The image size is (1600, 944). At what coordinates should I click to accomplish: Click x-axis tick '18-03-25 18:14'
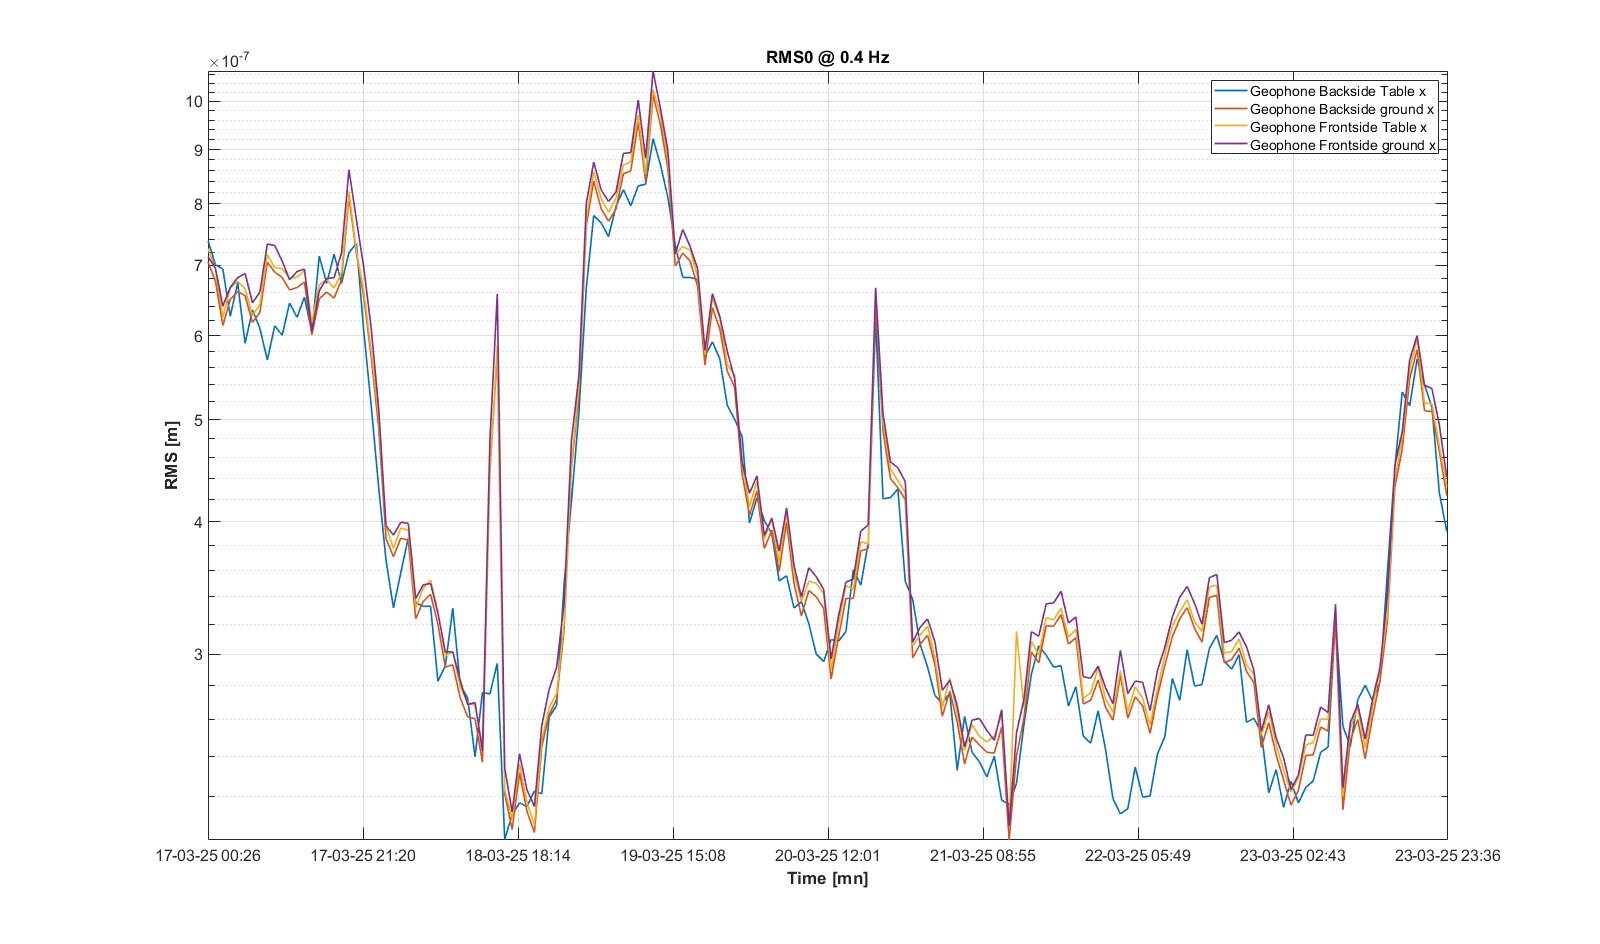click(518, 855)
